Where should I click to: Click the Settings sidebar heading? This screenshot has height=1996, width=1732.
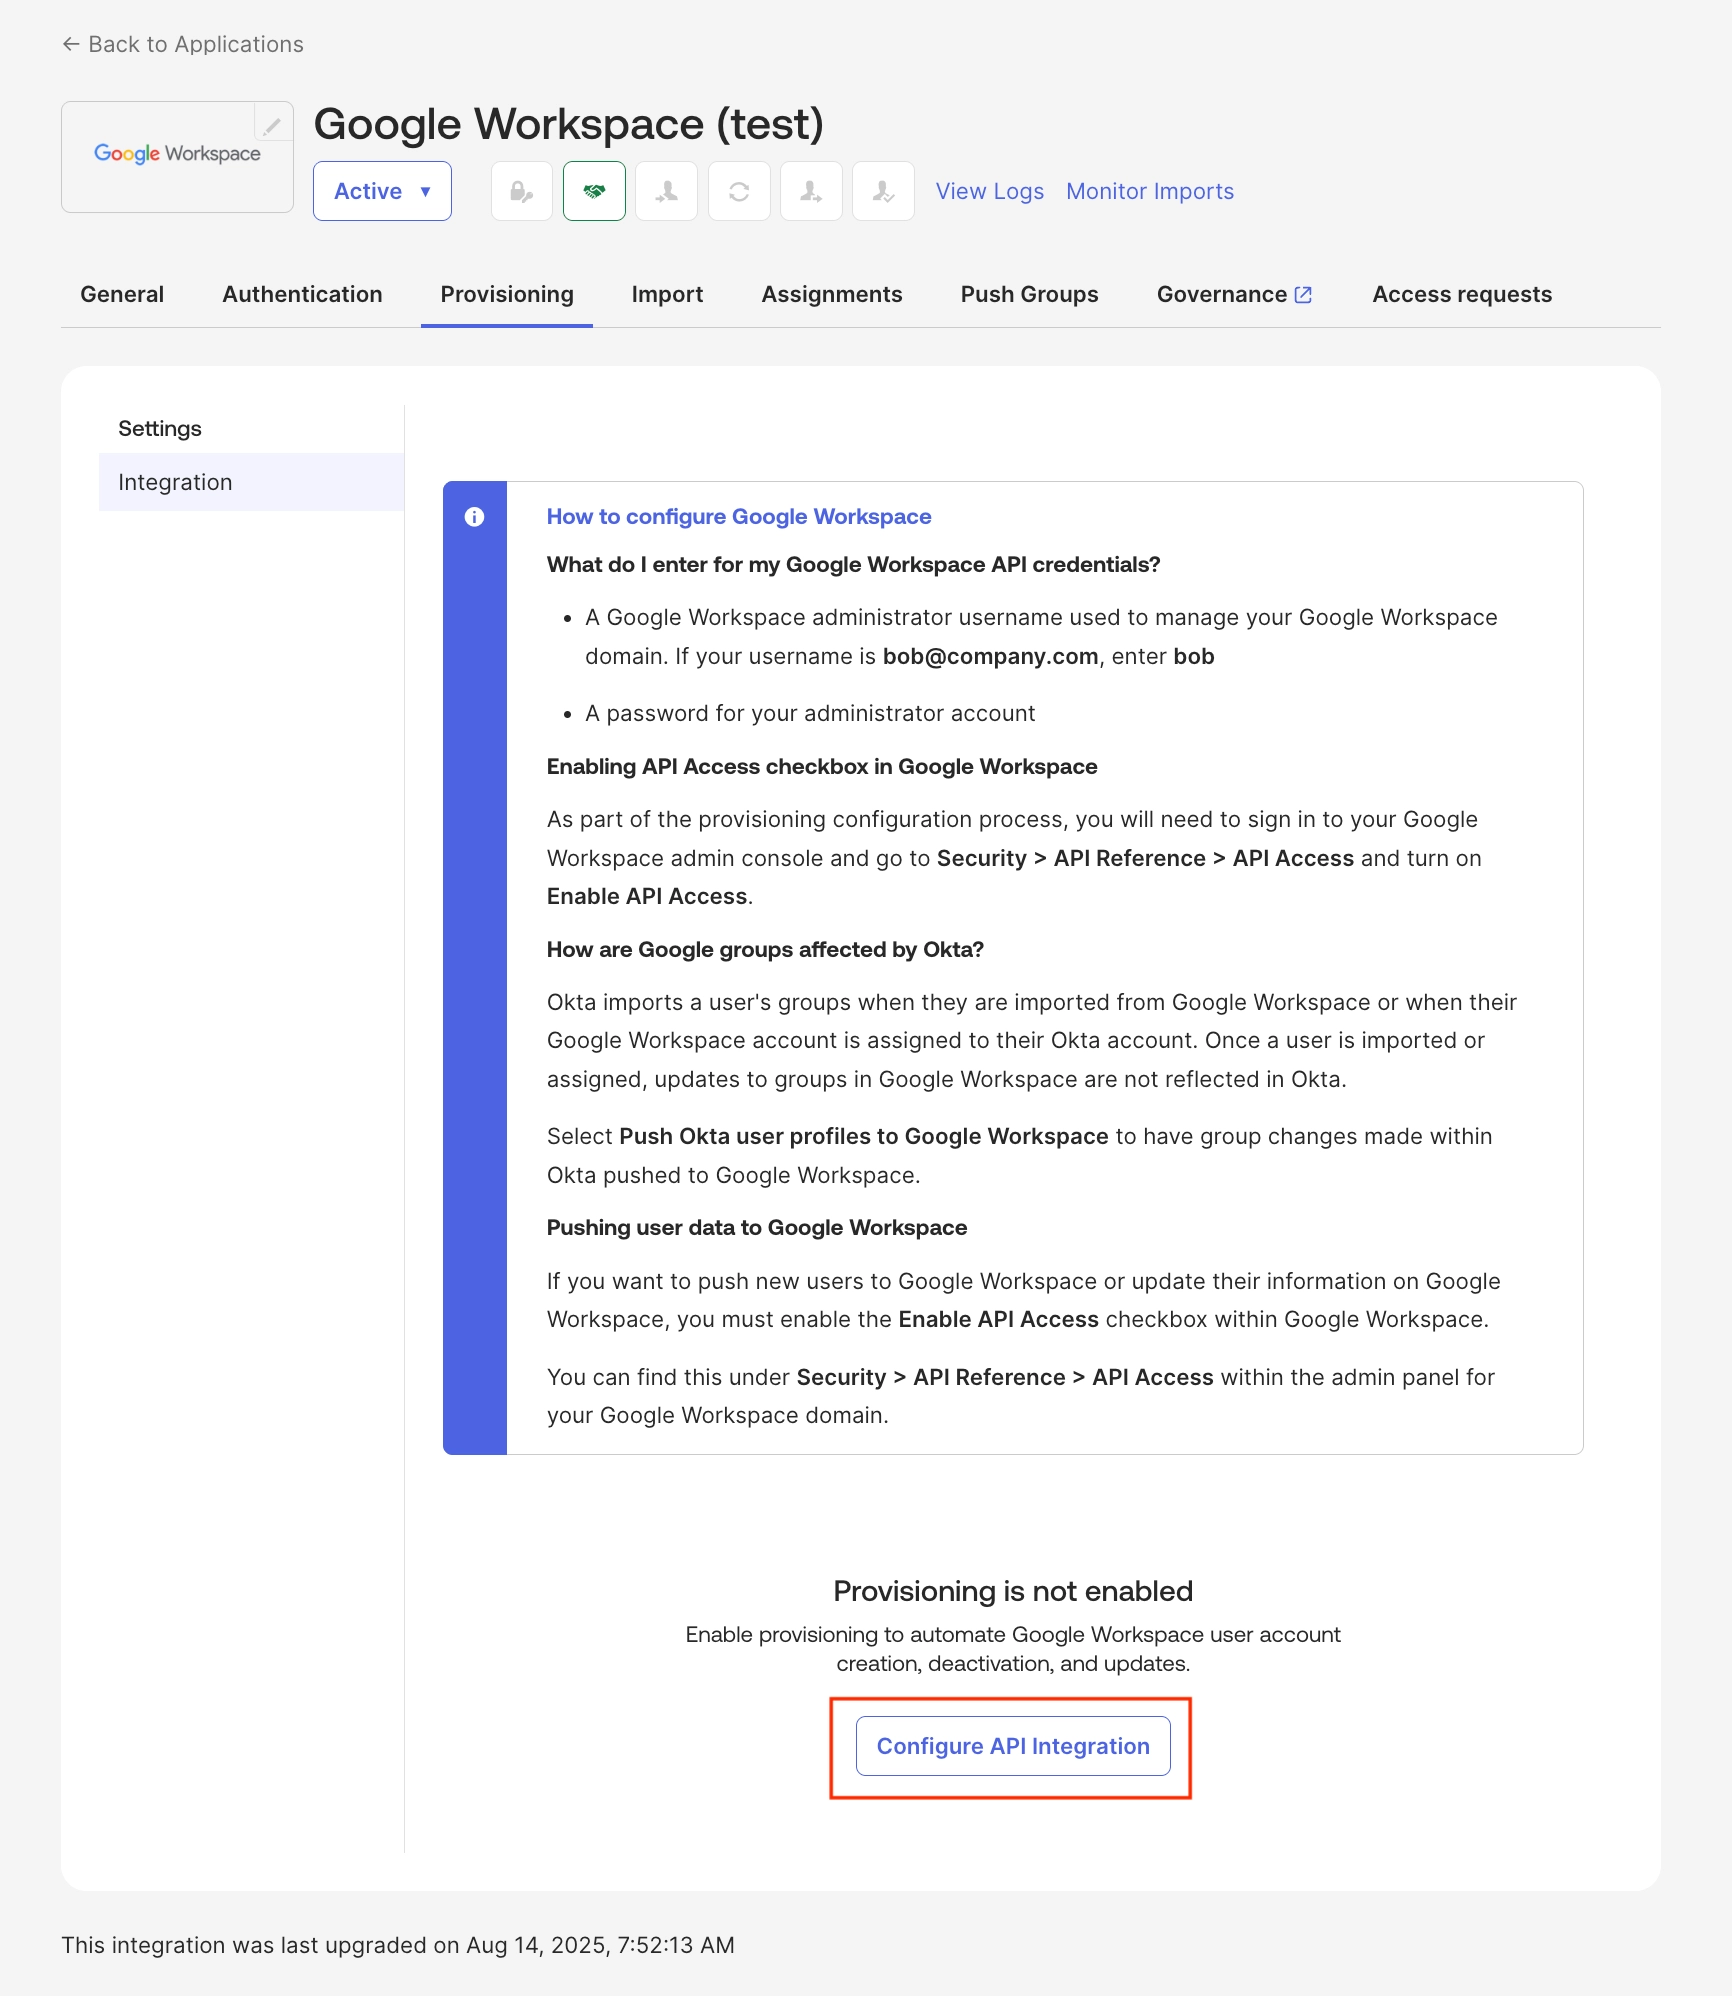click(x=160, y=429)
